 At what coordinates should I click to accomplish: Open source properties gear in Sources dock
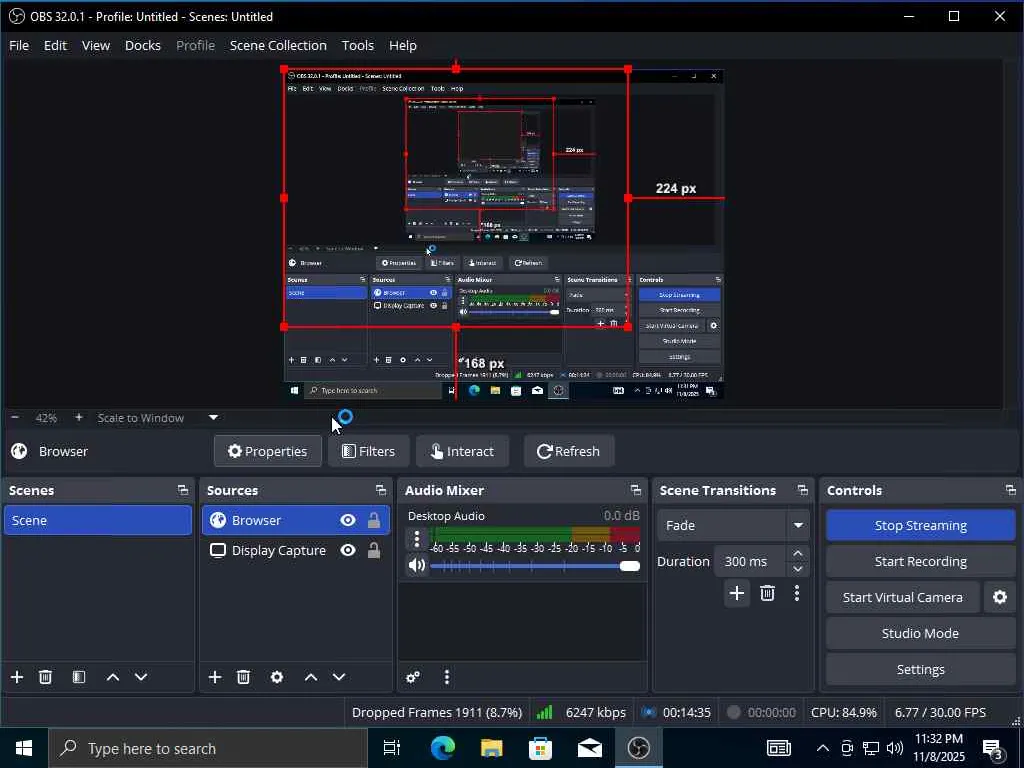click(277, 677)
